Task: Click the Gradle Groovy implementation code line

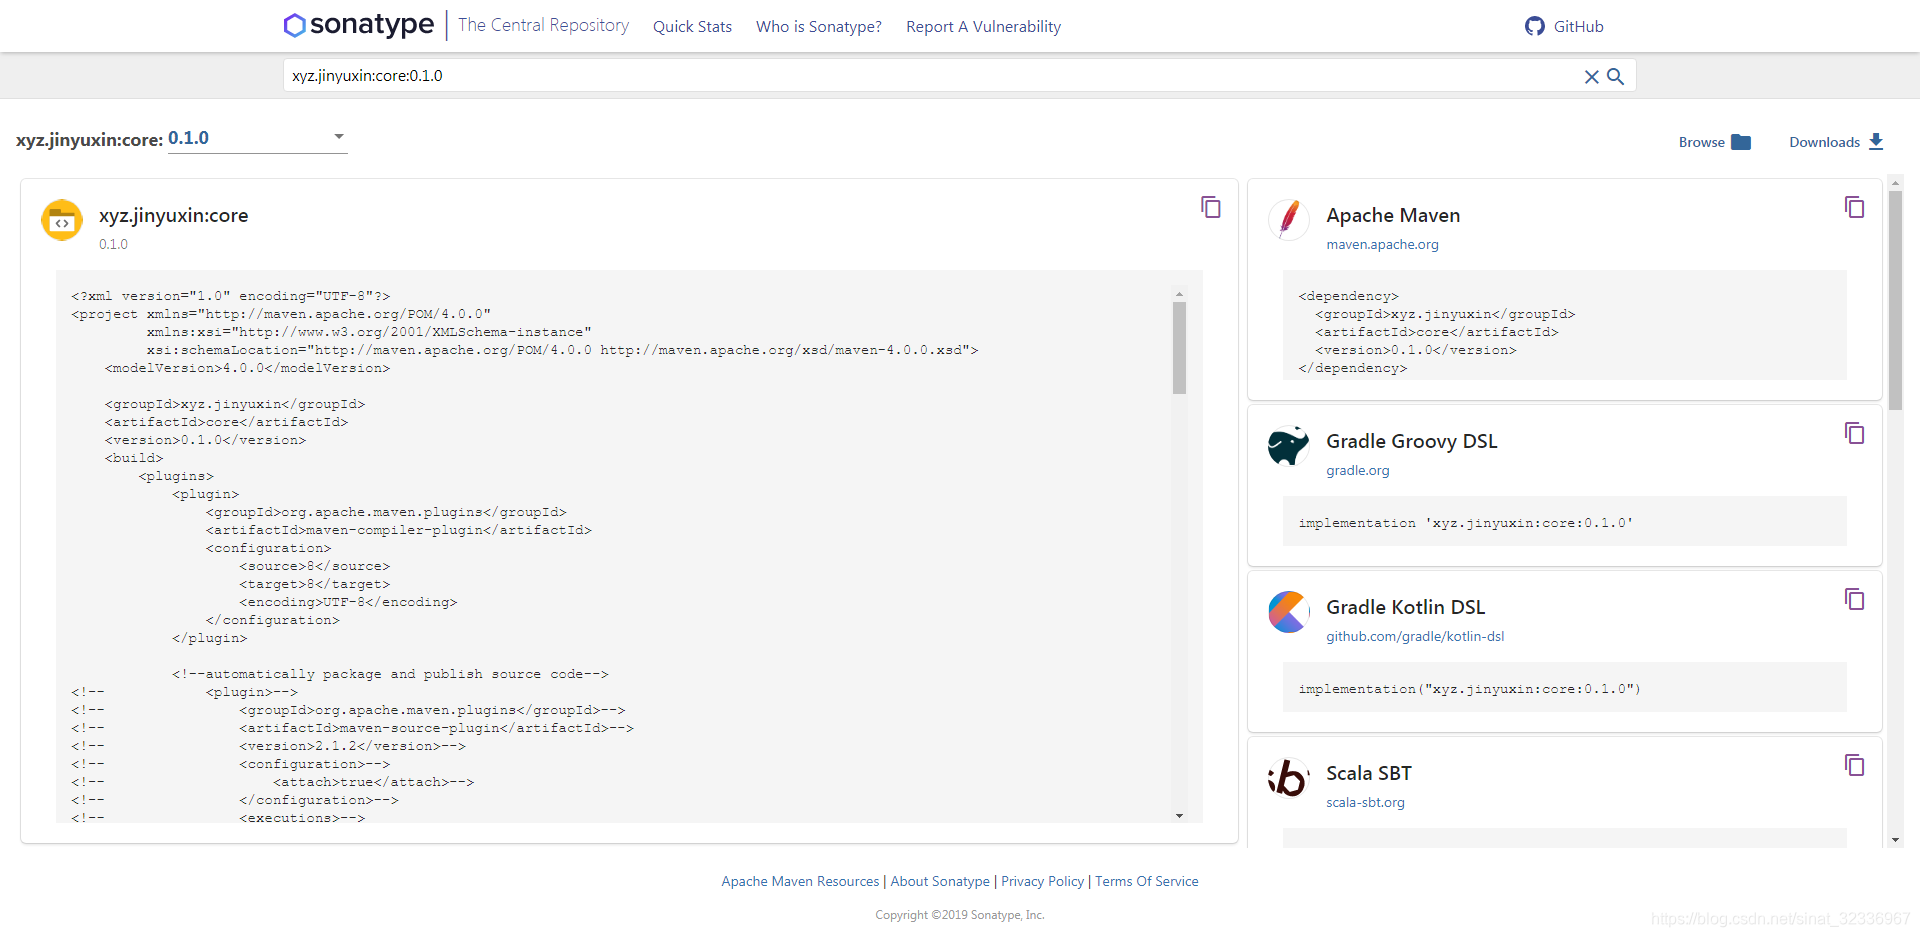Action: tap(1465, 523)
